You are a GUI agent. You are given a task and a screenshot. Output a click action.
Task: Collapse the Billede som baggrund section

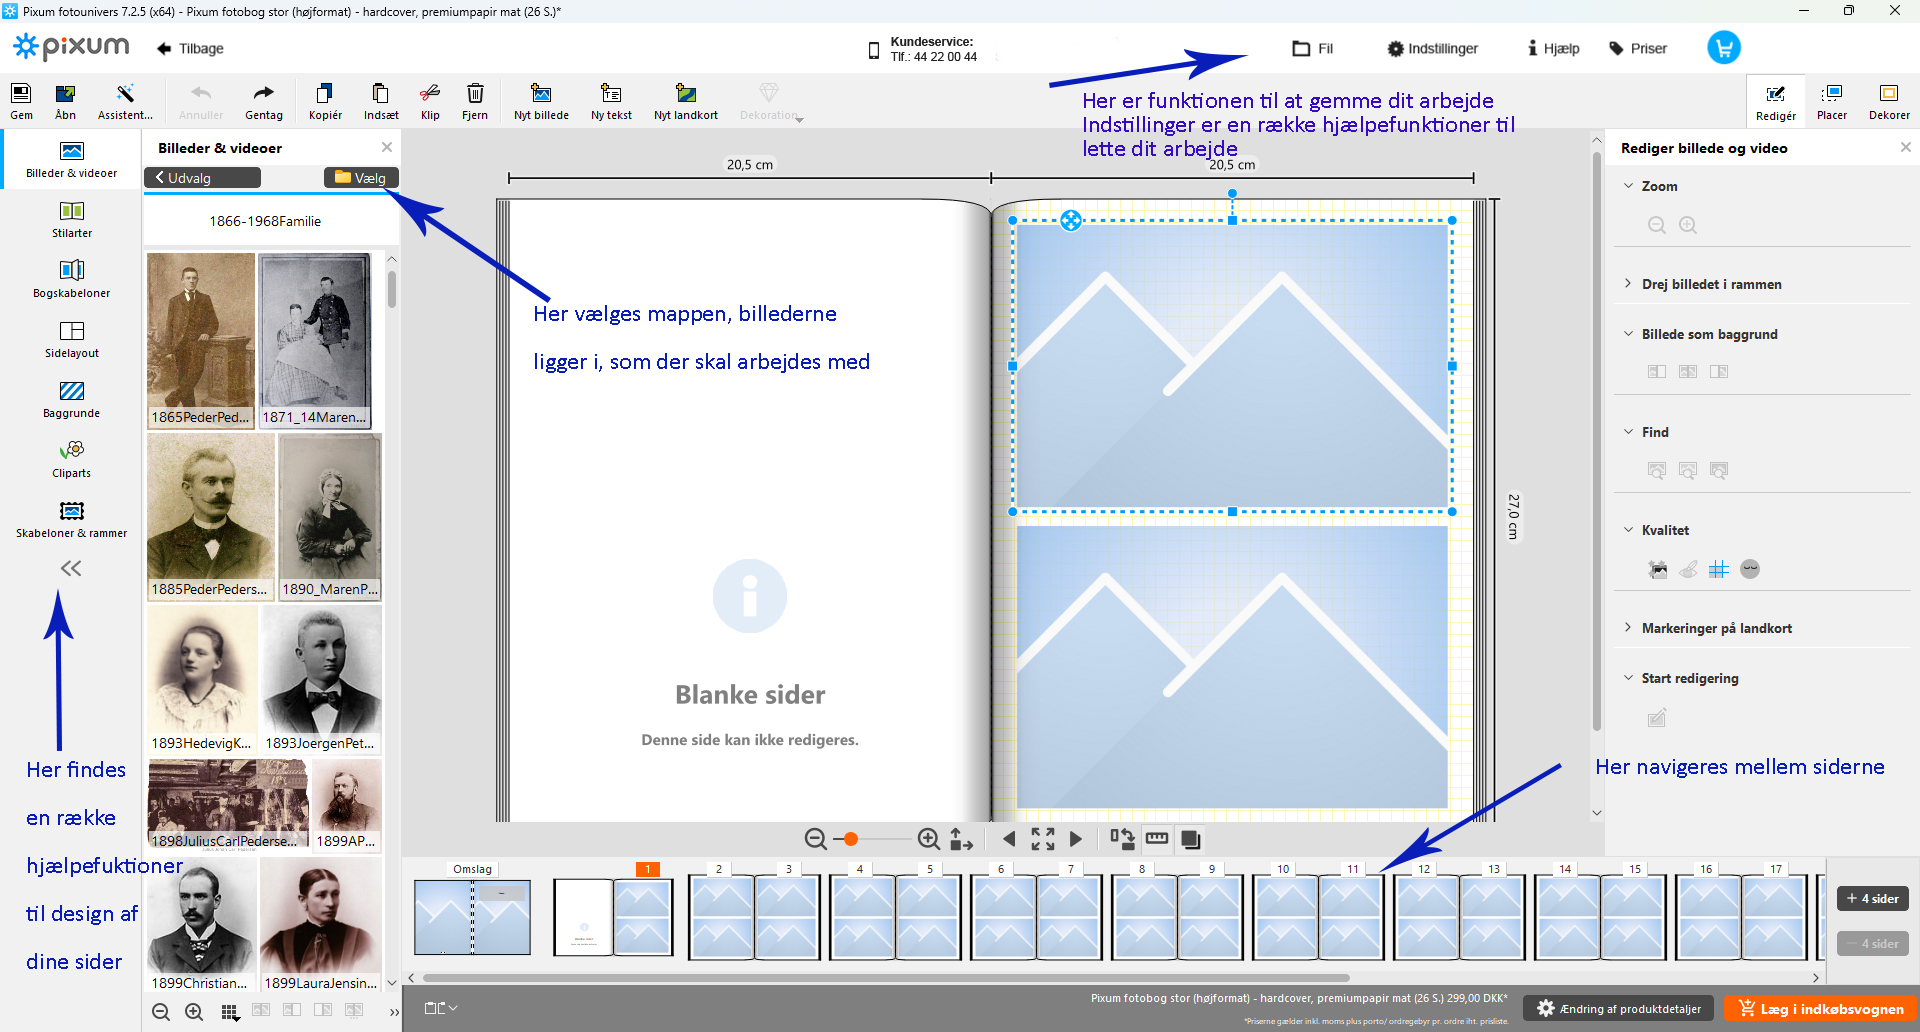(x=1708, y=334)
